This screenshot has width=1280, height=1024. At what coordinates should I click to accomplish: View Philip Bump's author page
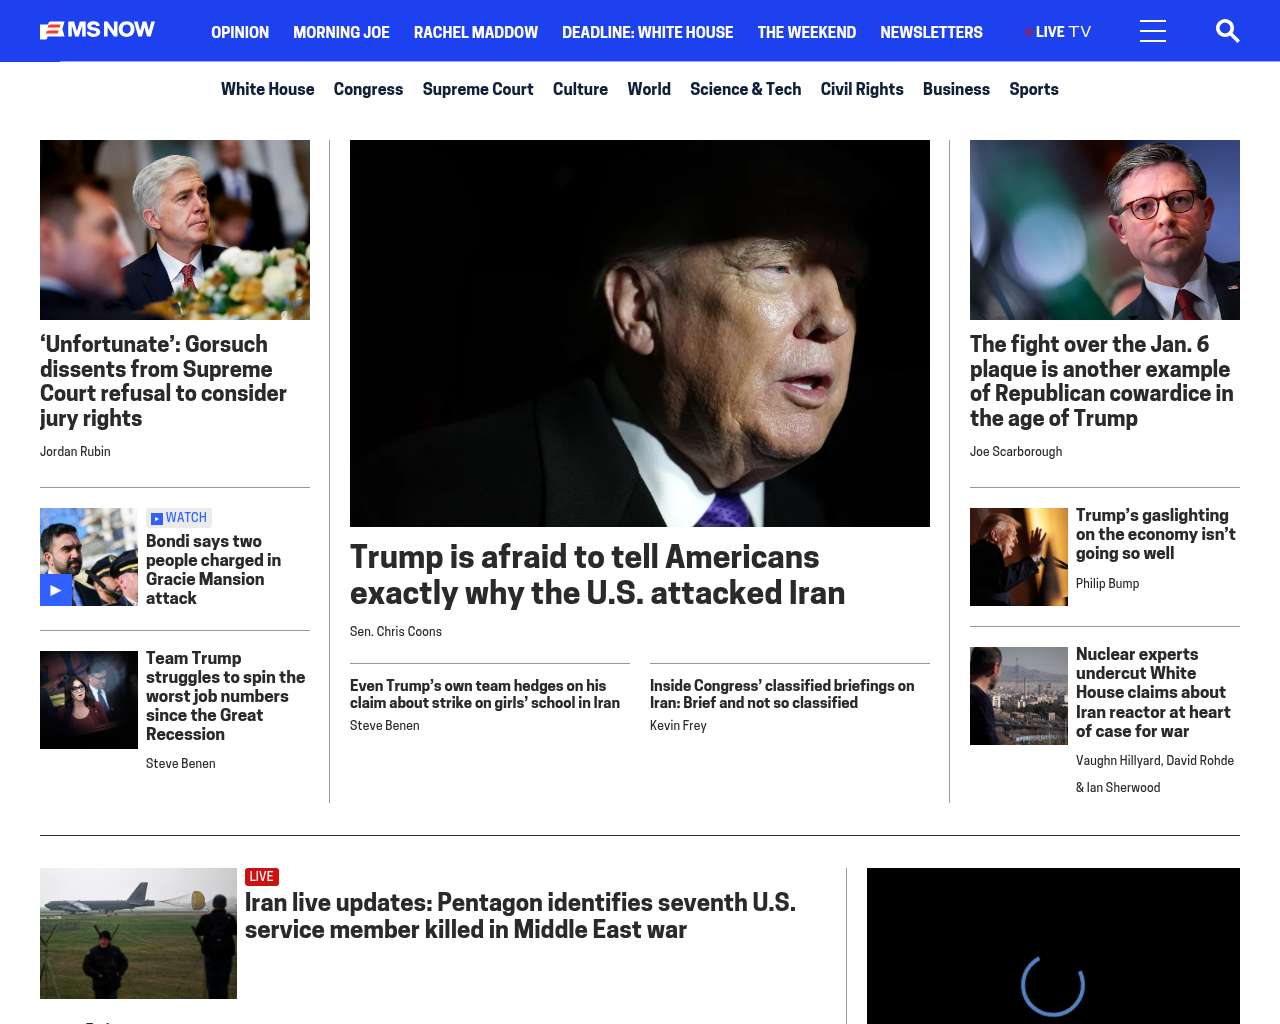point(1108,584)
